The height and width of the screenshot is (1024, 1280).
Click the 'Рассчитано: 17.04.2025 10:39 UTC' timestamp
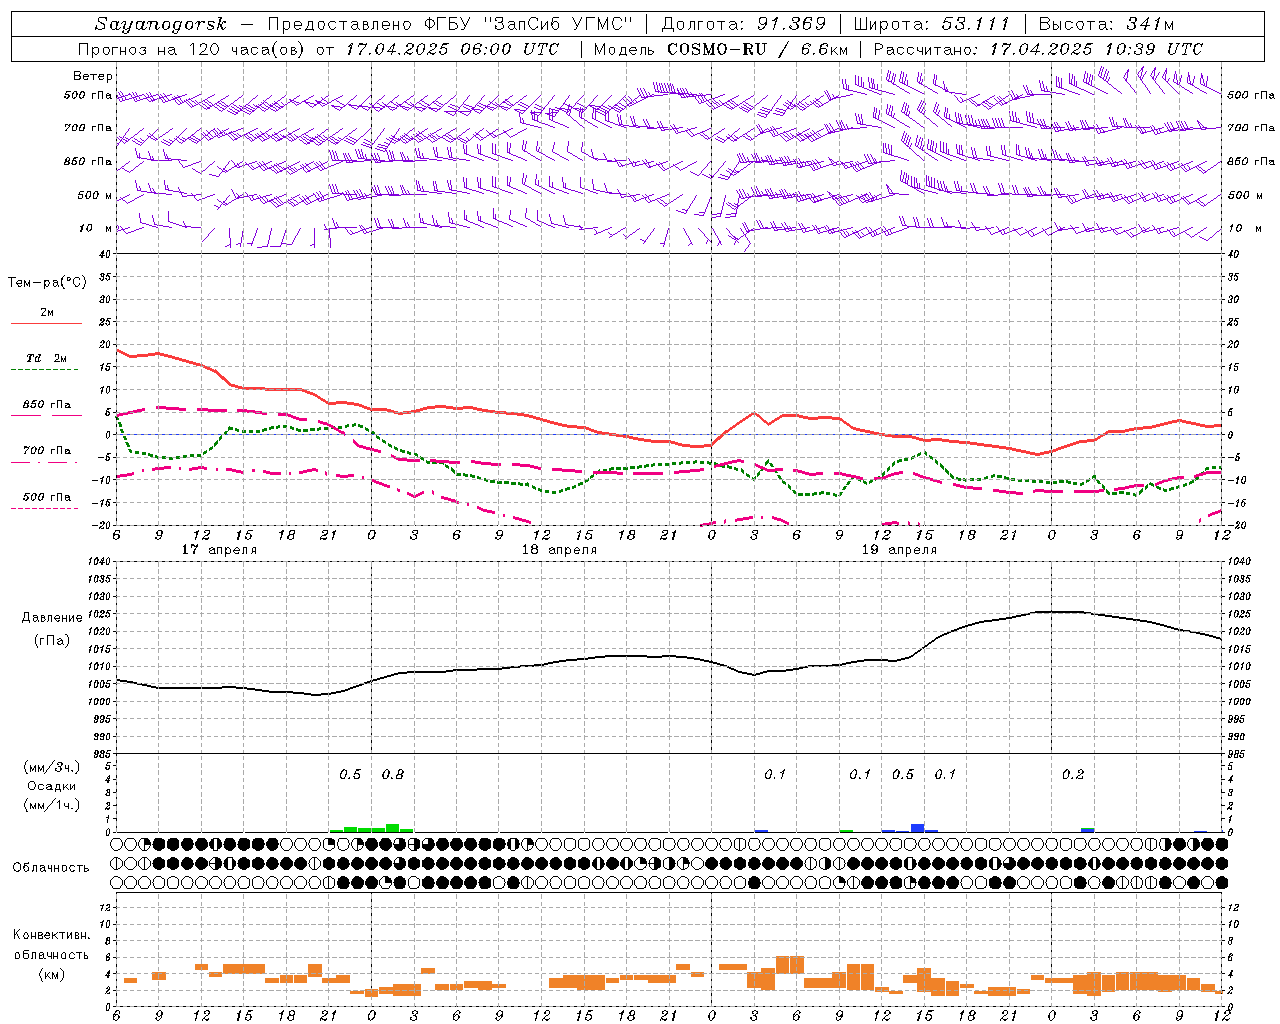(x=1038, y=49)
